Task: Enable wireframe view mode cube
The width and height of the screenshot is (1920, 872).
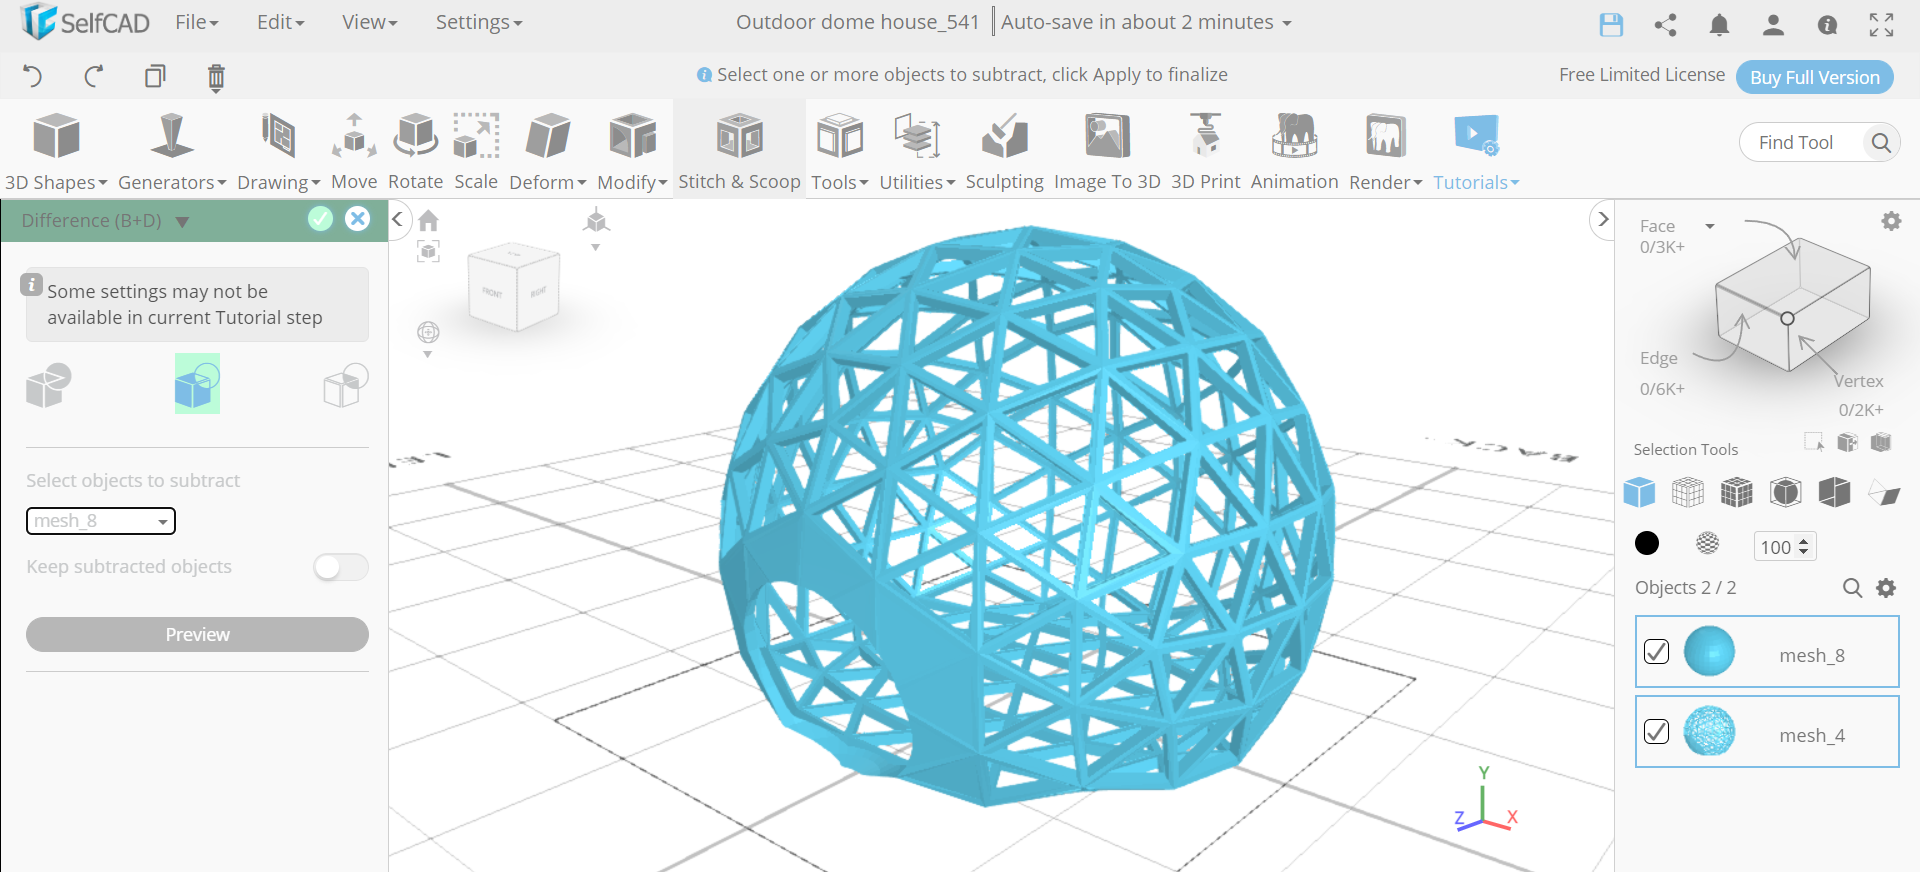Action: pyautogui.click(x=1688, y=492)
